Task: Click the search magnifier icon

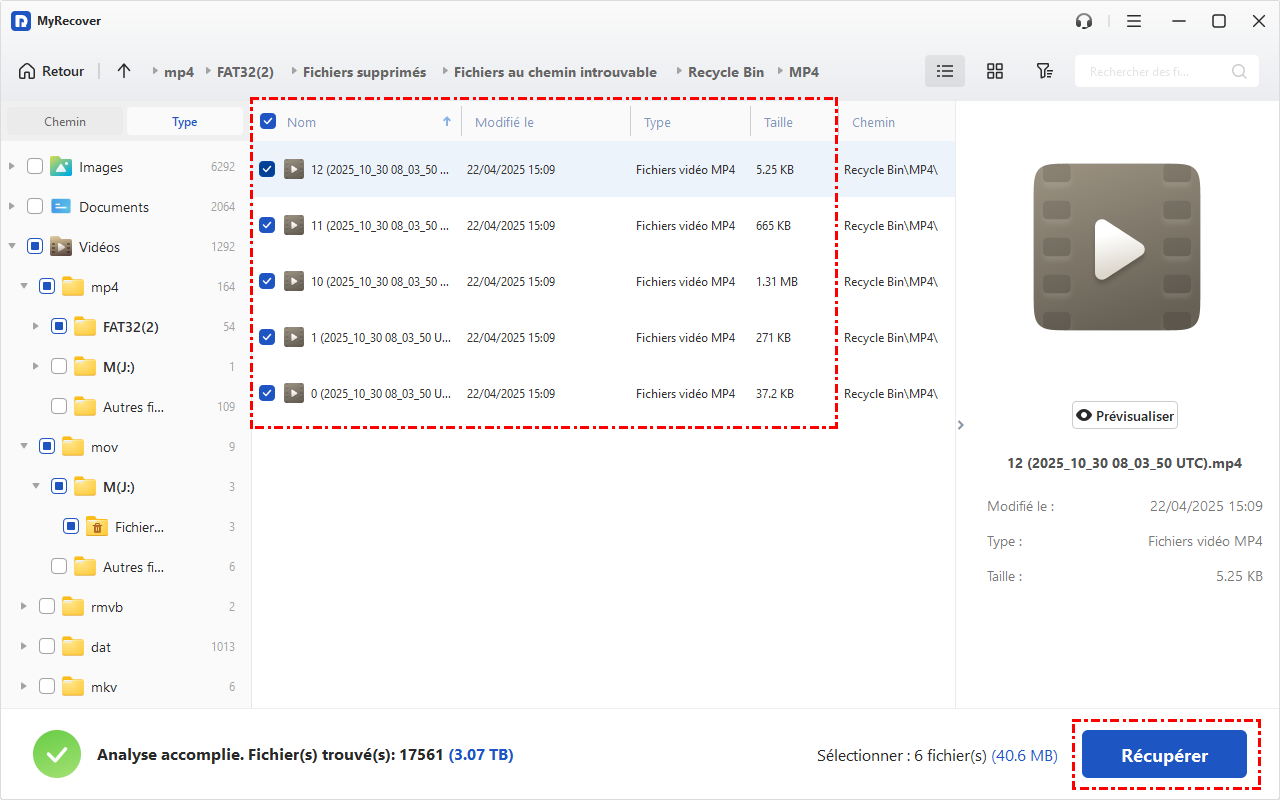Action: (1239, 71)
